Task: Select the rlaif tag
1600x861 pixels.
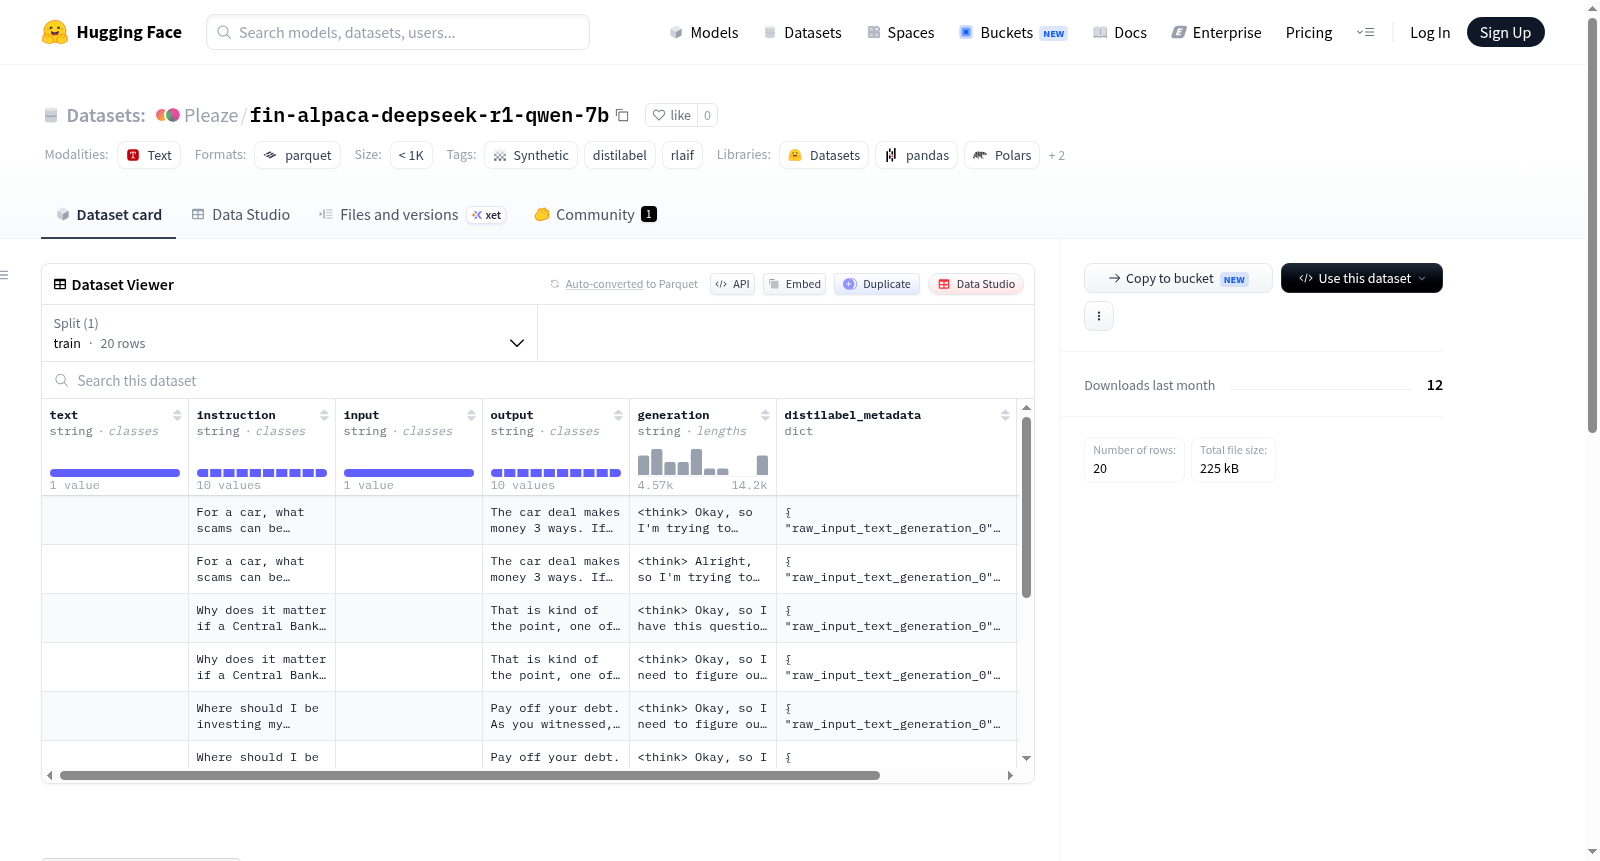Action: tap(683, 155)
